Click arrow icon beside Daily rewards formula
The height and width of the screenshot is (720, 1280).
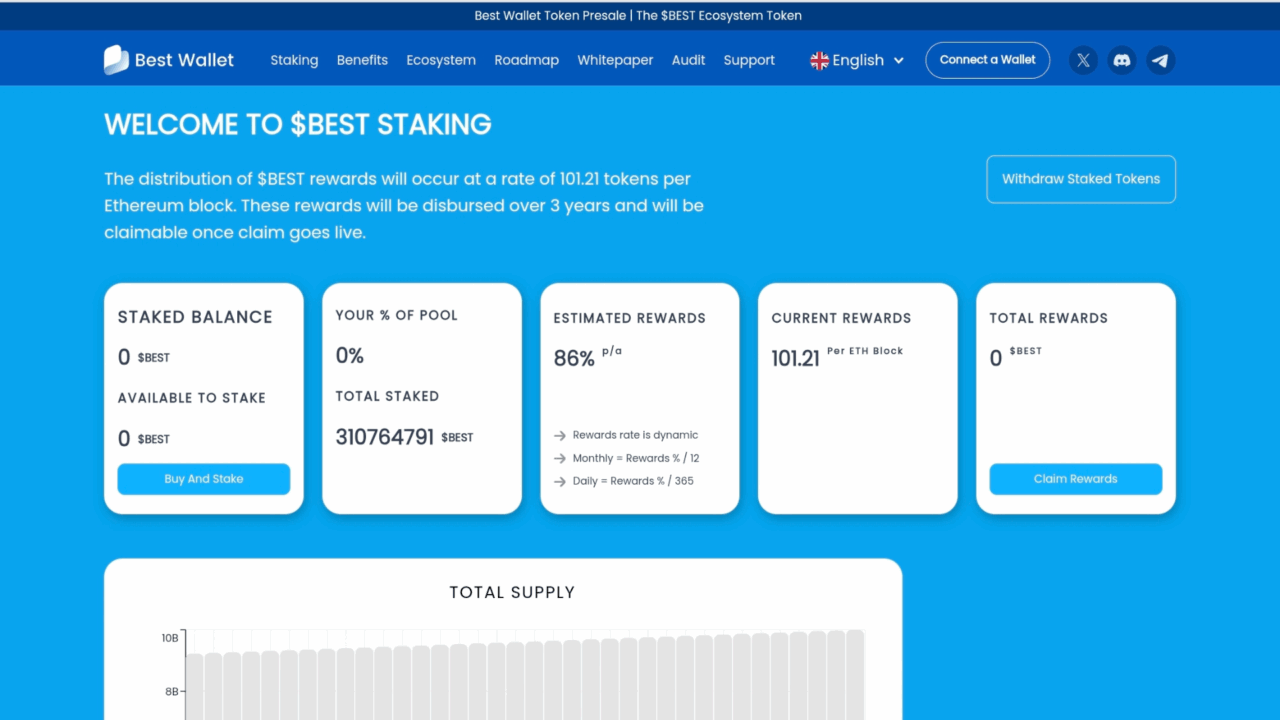pyautogui.click(x=560, y=482)
